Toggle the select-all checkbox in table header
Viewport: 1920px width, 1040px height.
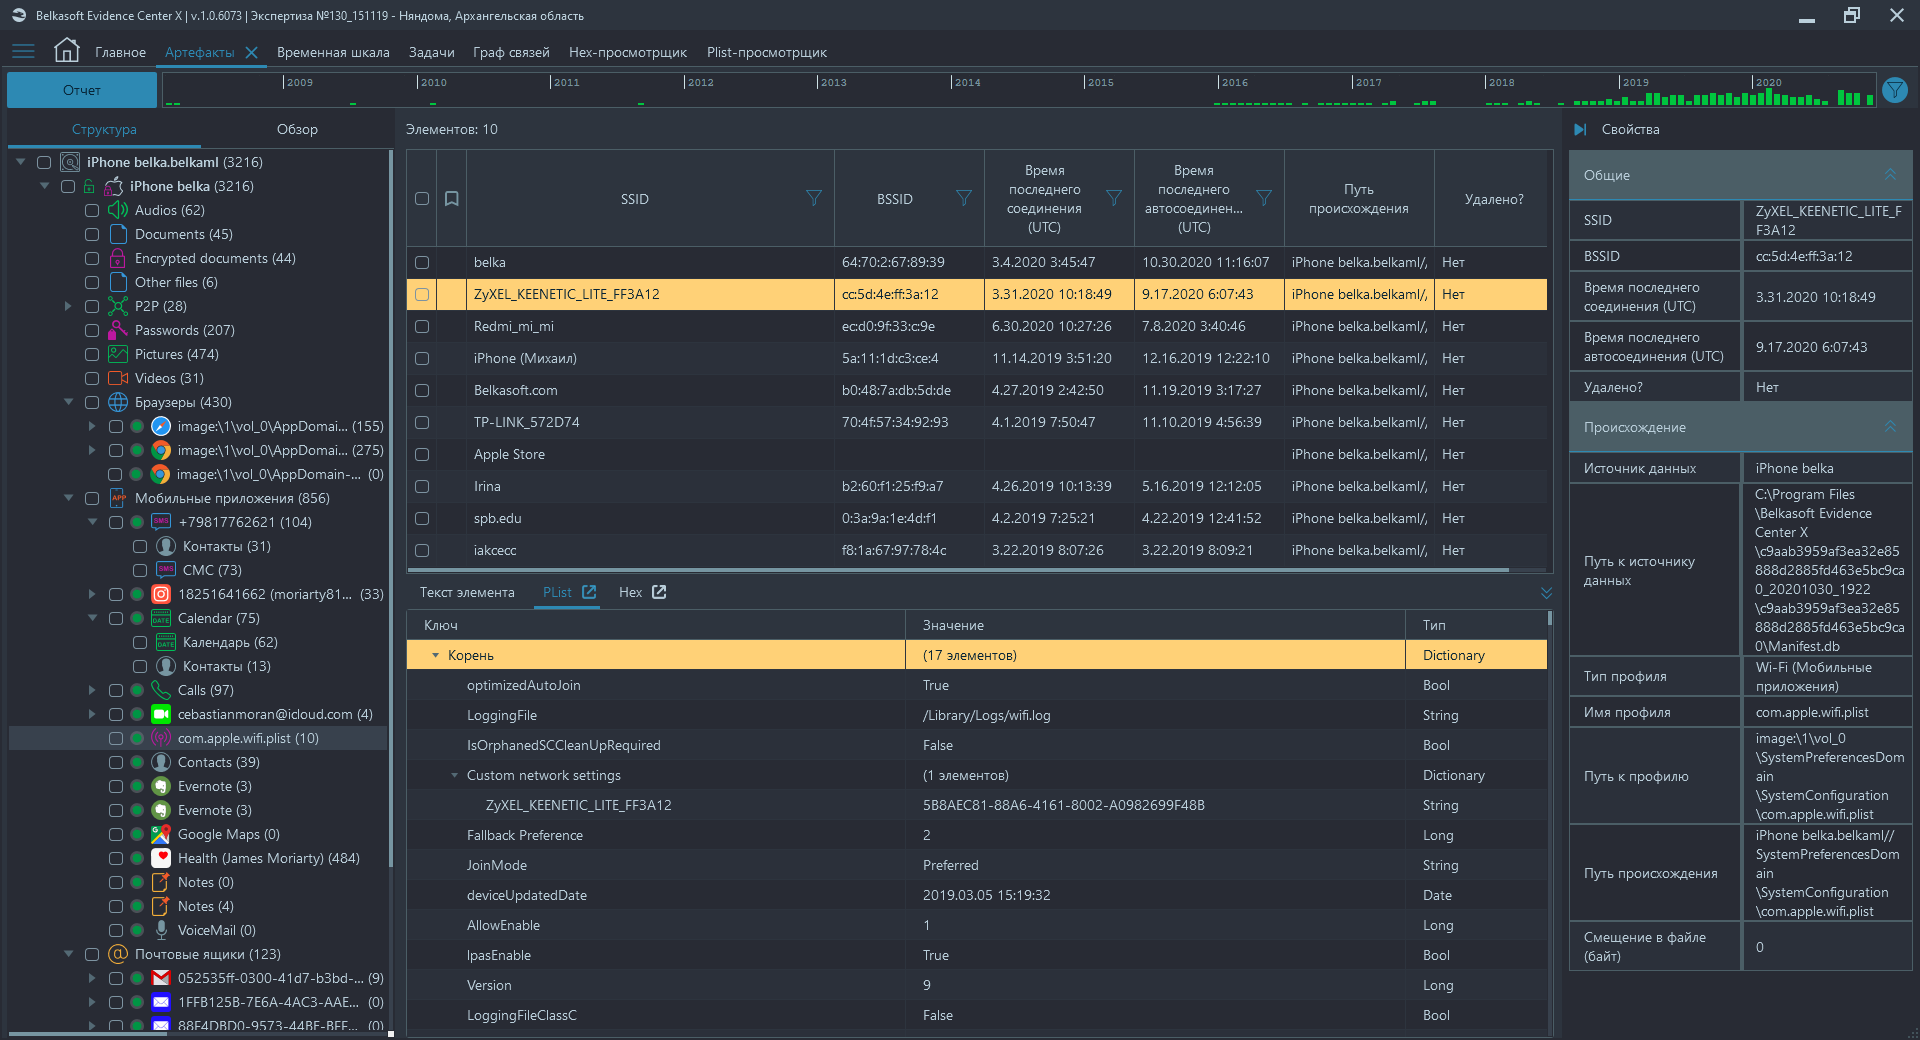(x=422, y=198)
